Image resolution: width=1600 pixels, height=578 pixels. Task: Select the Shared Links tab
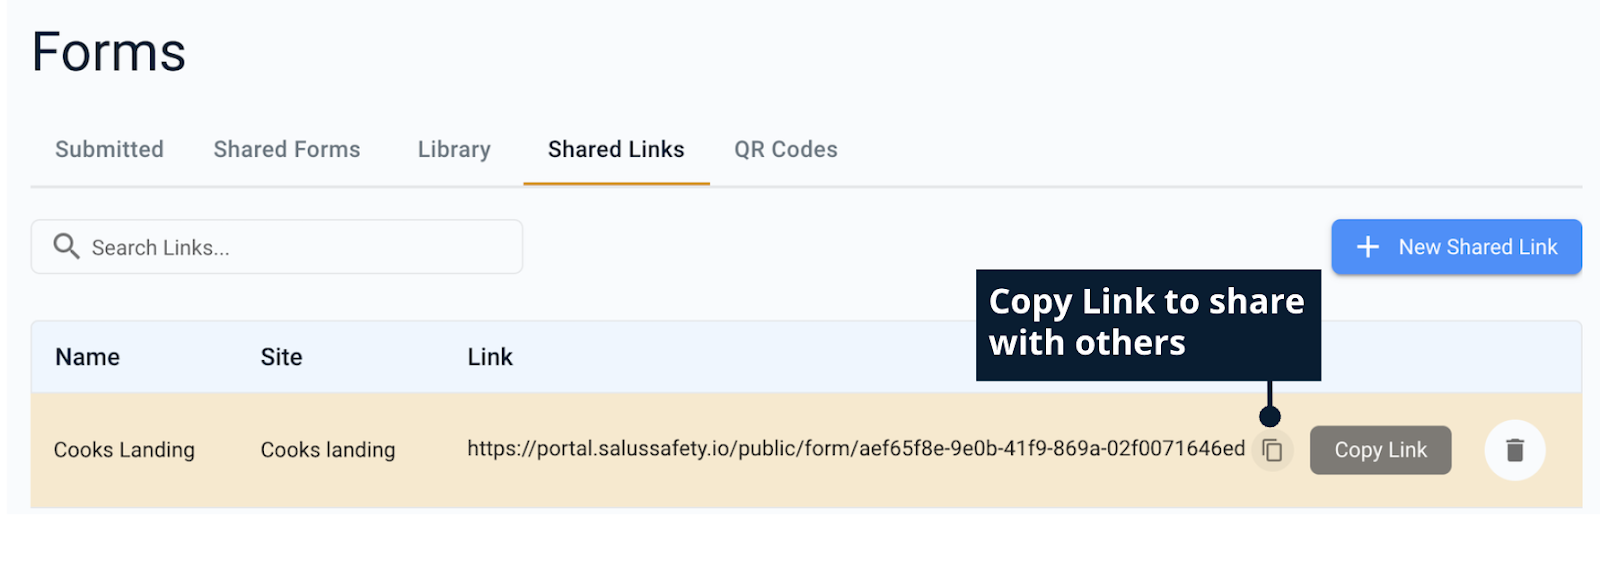click(616, 150)
